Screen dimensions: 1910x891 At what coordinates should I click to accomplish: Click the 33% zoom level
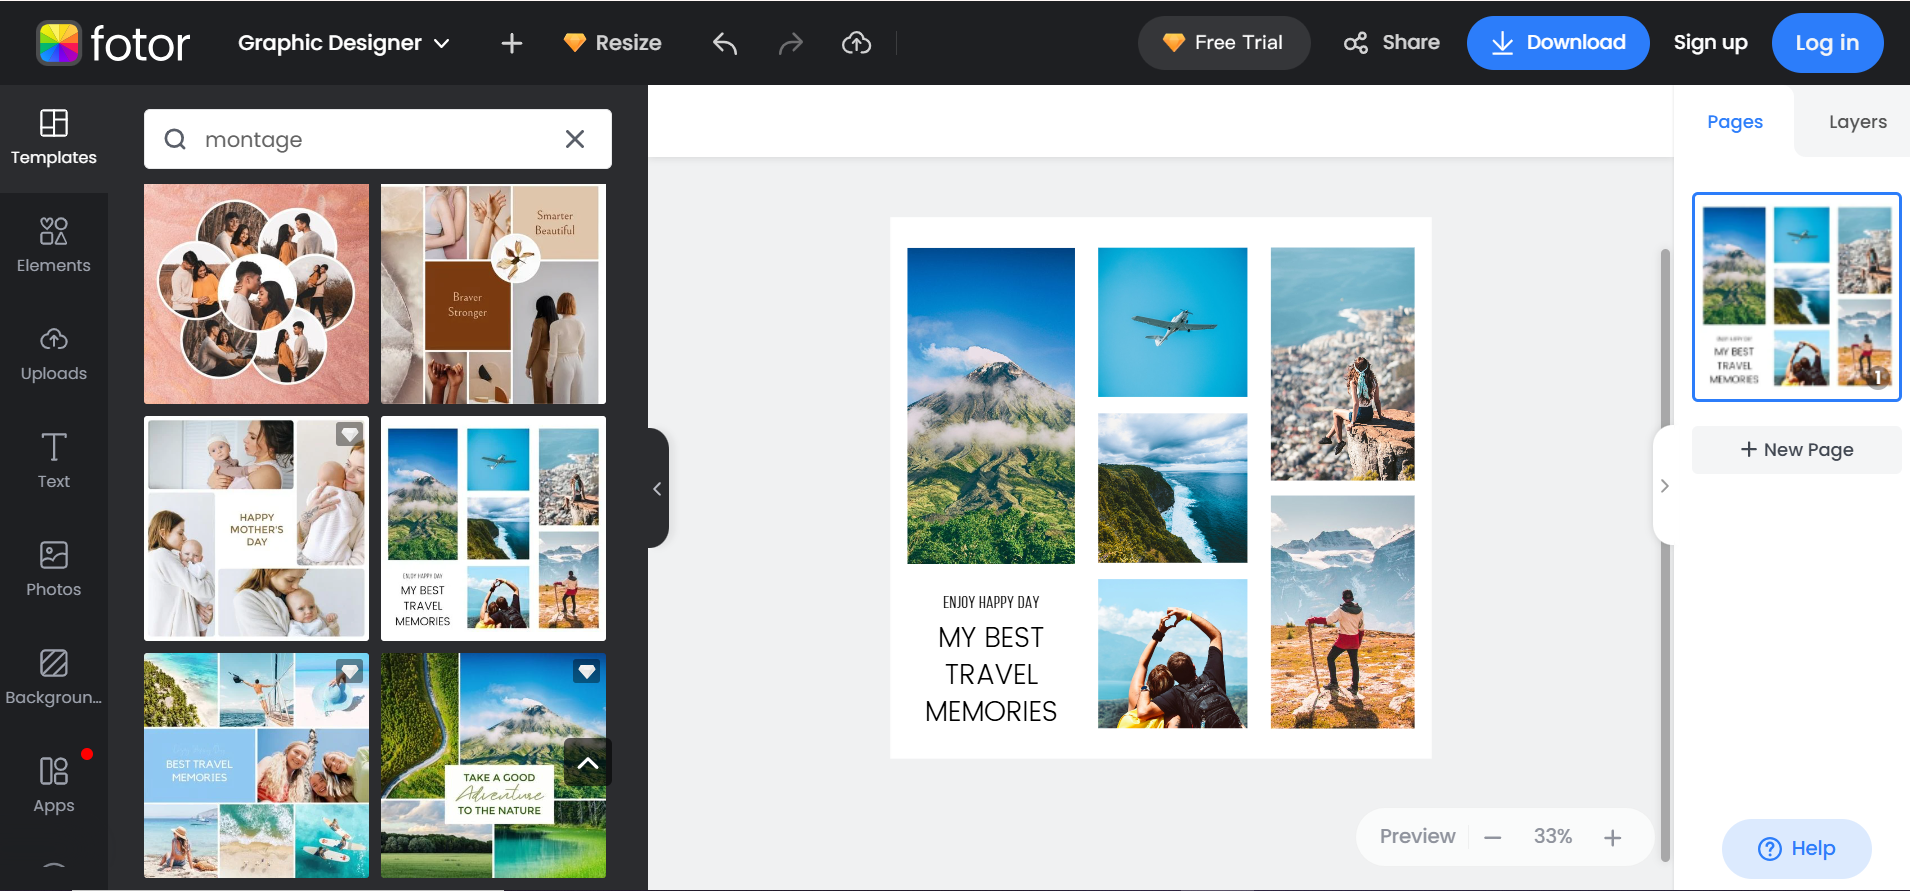tap(1553, 836)
